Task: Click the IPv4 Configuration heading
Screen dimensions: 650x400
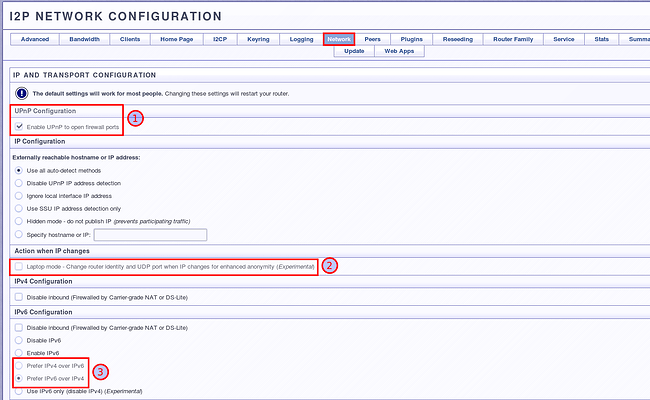Action: tap(43, 281)
